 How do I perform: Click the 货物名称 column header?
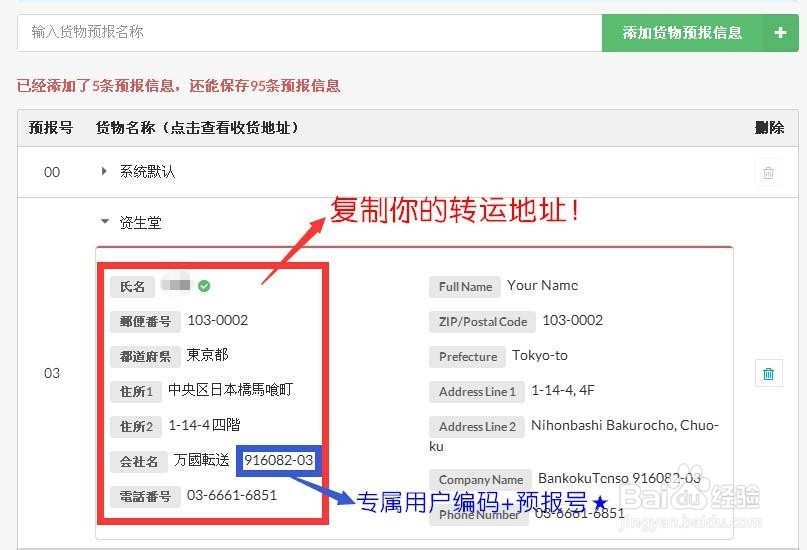[x=197, y=127]
